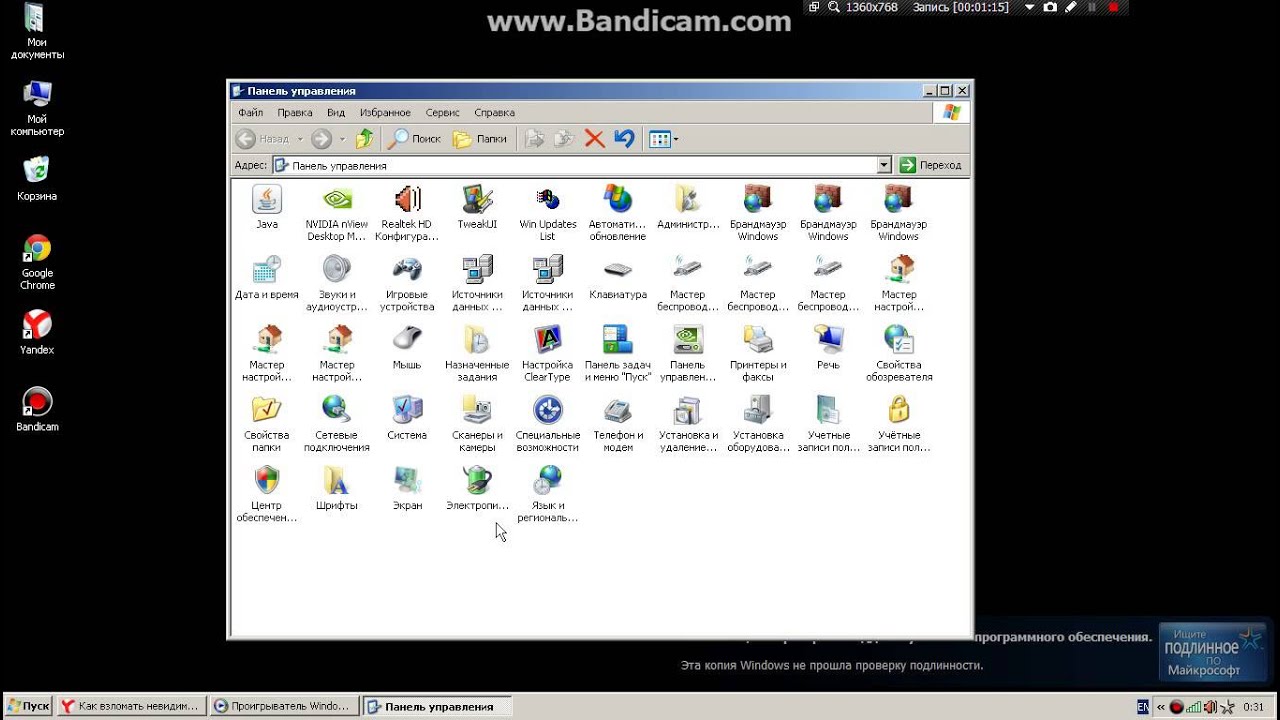Viewport: 1280px width, 720px height.
Task: Switch to Проигрыватель Windows taskbar item
Action: point(284,706)
